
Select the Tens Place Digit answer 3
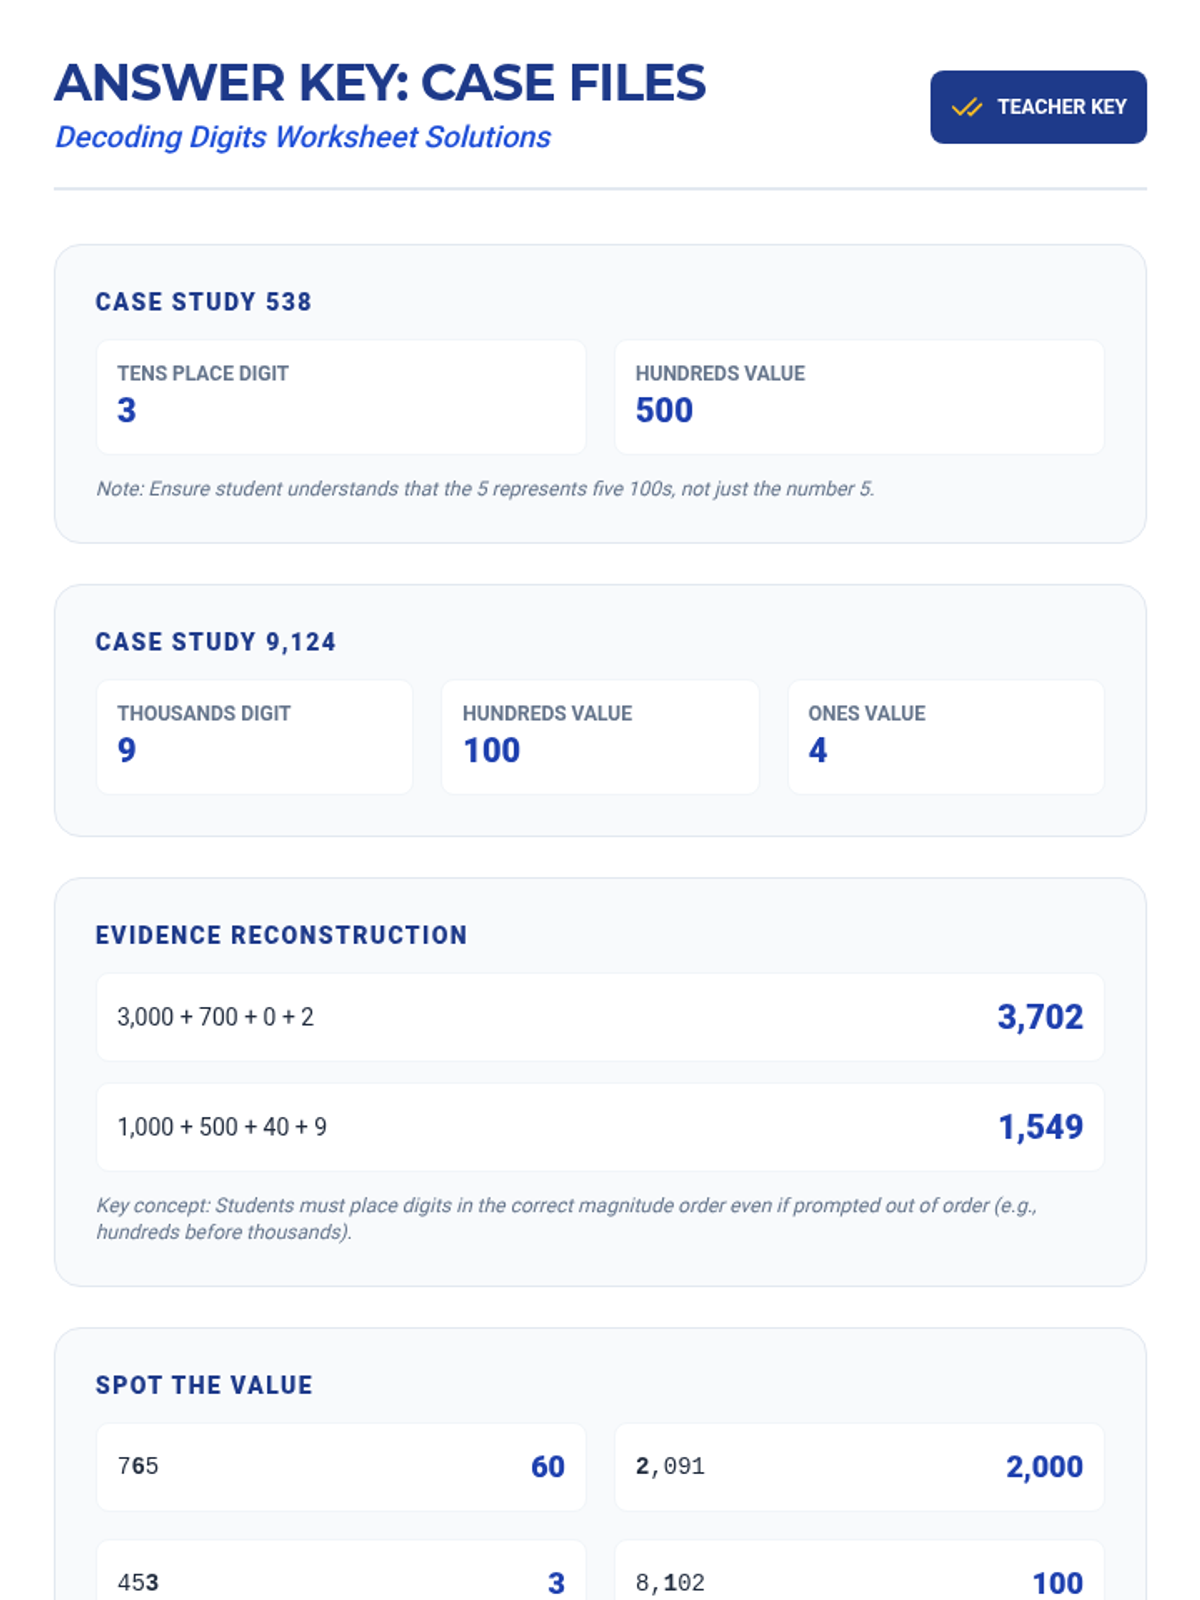(x=127, y=410)
